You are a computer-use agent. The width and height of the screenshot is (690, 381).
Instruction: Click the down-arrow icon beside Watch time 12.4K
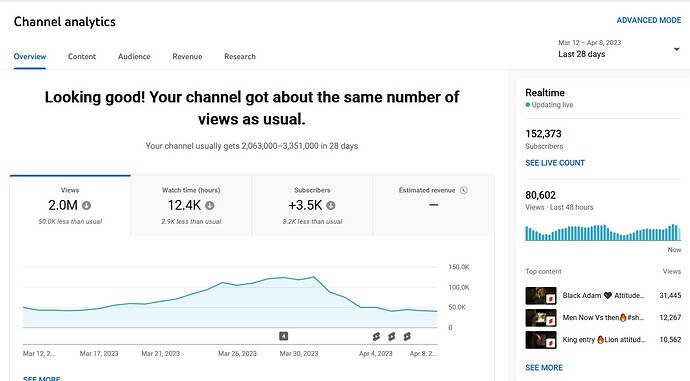tap(210, 205)
